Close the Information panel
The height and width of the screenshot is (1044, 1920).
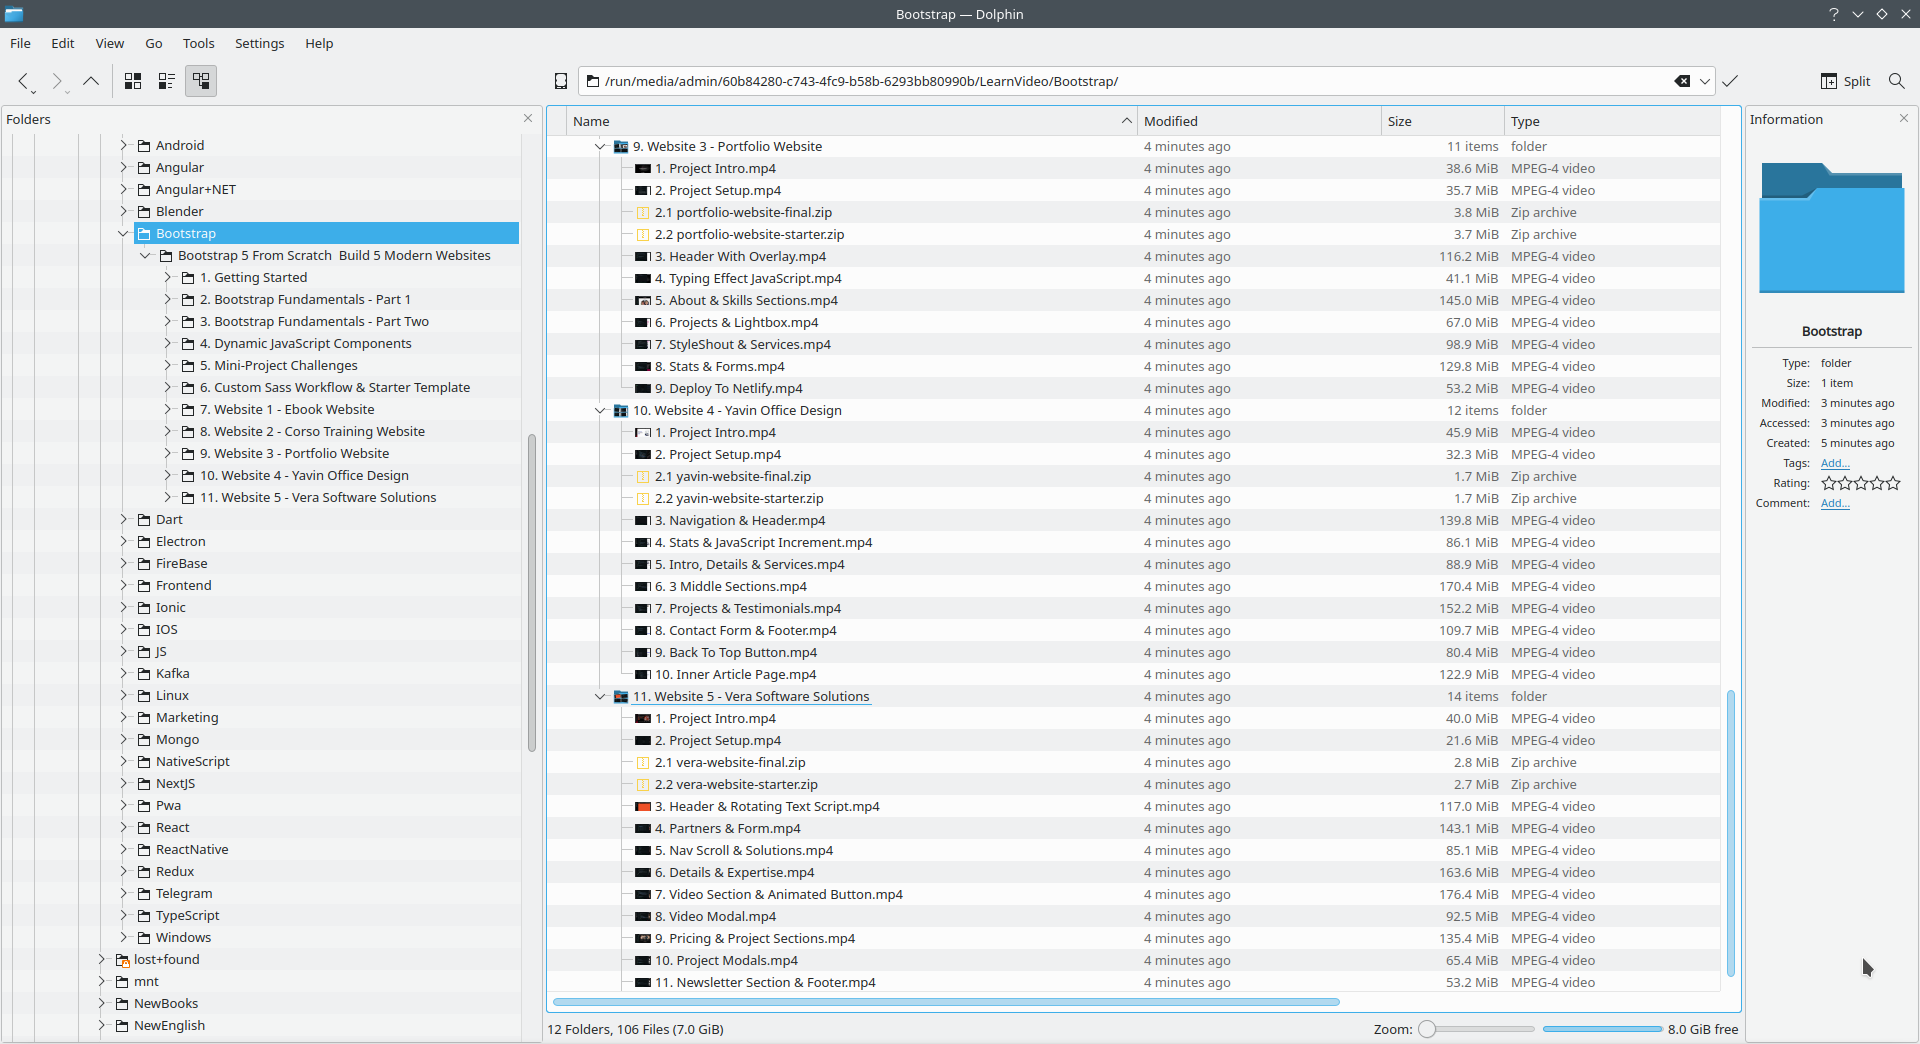(1904, 118)
